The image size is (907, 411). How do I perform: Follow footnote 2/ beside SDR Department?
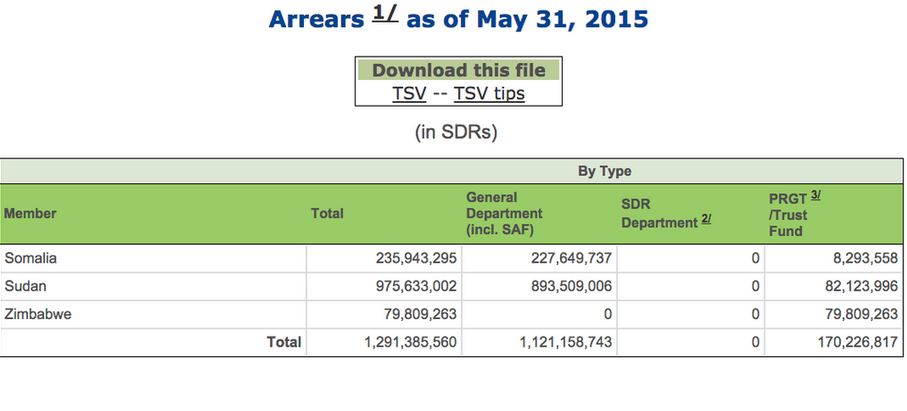coord(706,219)
